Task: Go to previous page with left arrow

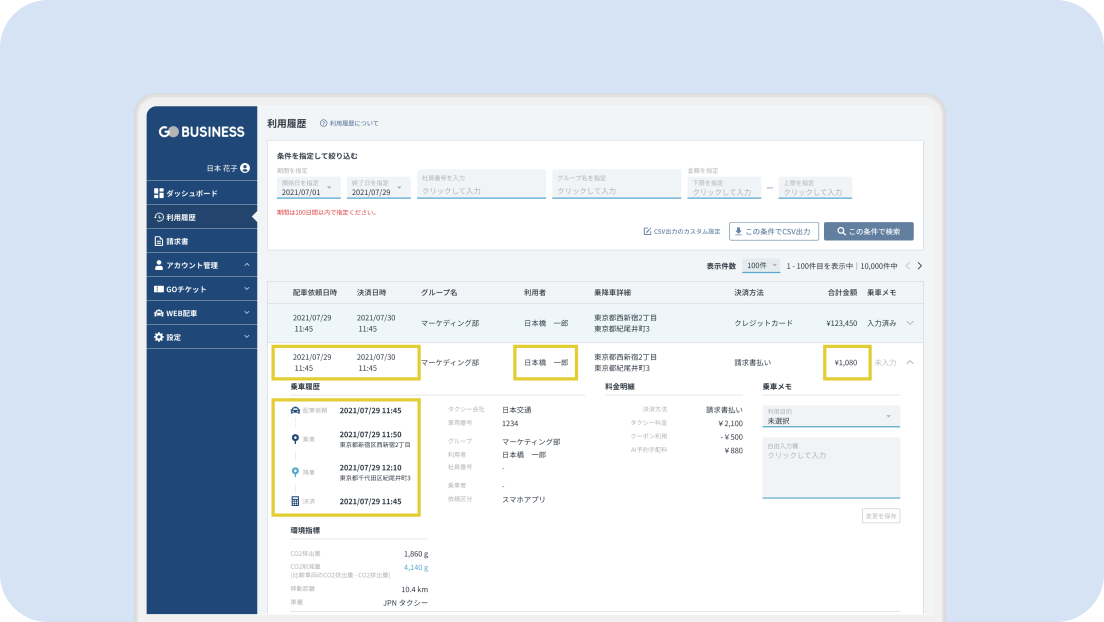Action: [x=907, y=266]
